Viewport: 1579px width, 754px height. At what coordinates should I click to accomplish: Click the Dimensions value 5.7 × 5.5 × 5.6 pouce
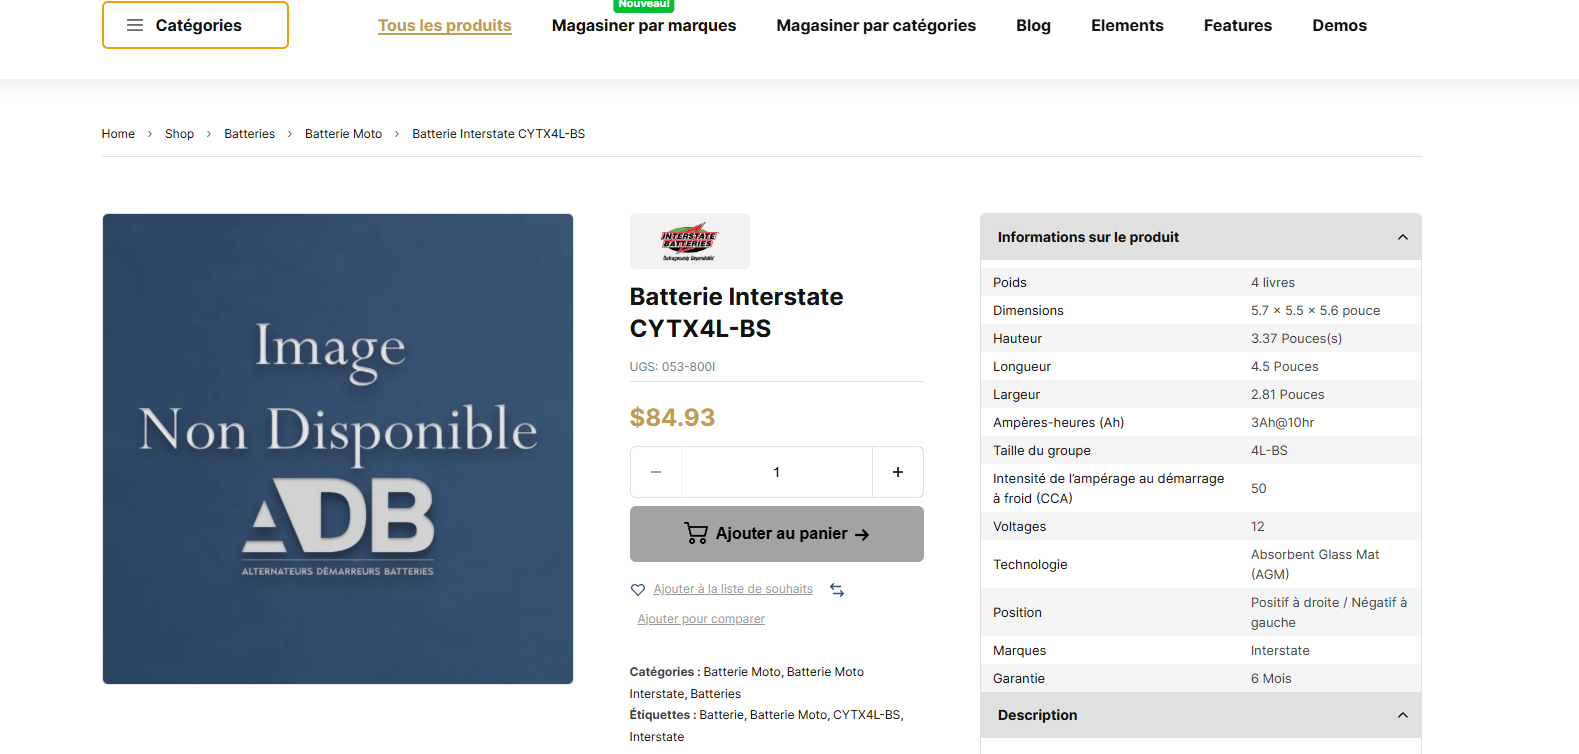(1315, 311)
